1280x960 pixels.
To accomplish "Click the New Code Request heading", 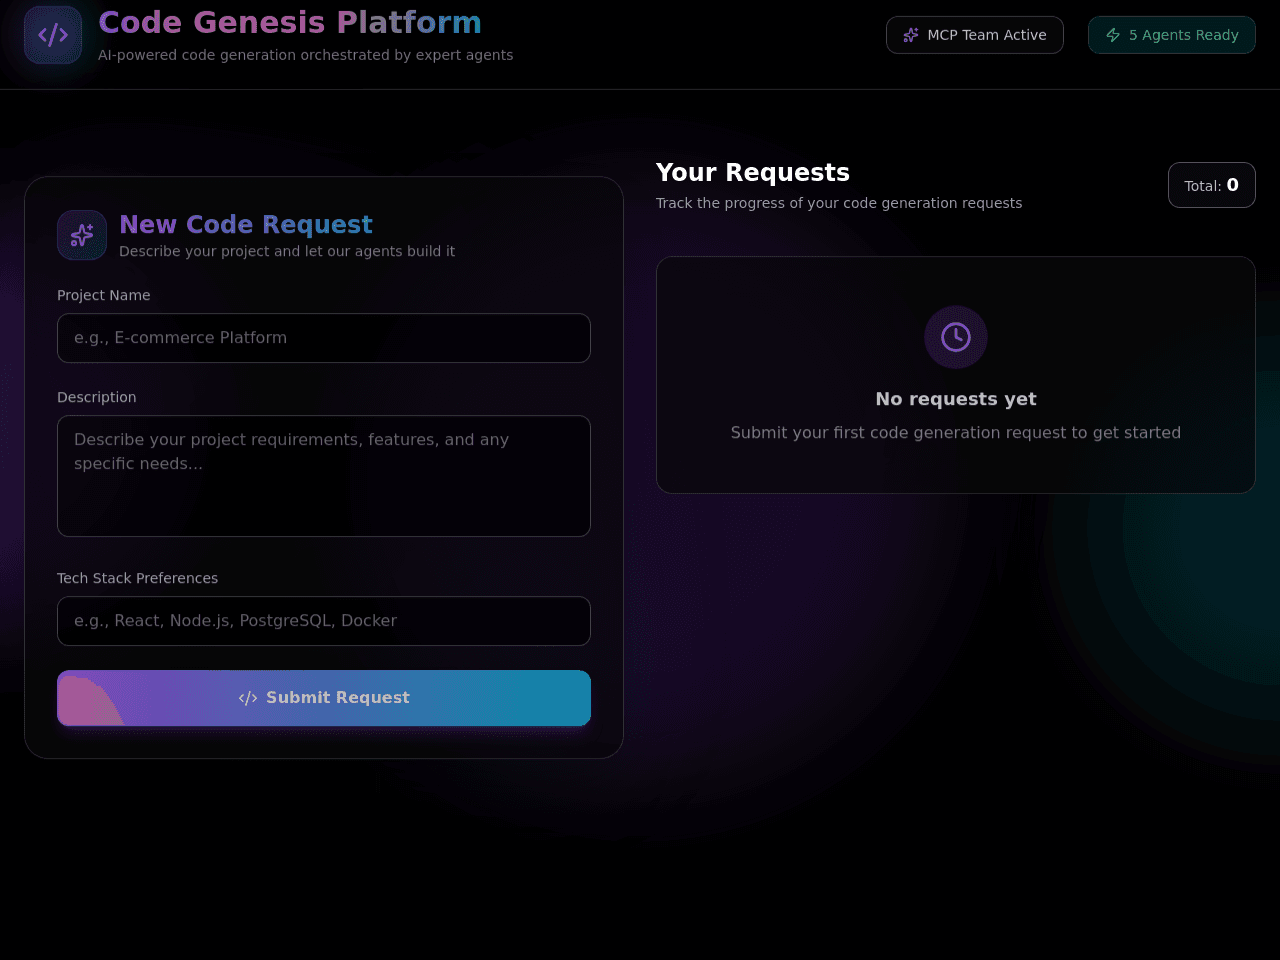I will click(246, 224).
